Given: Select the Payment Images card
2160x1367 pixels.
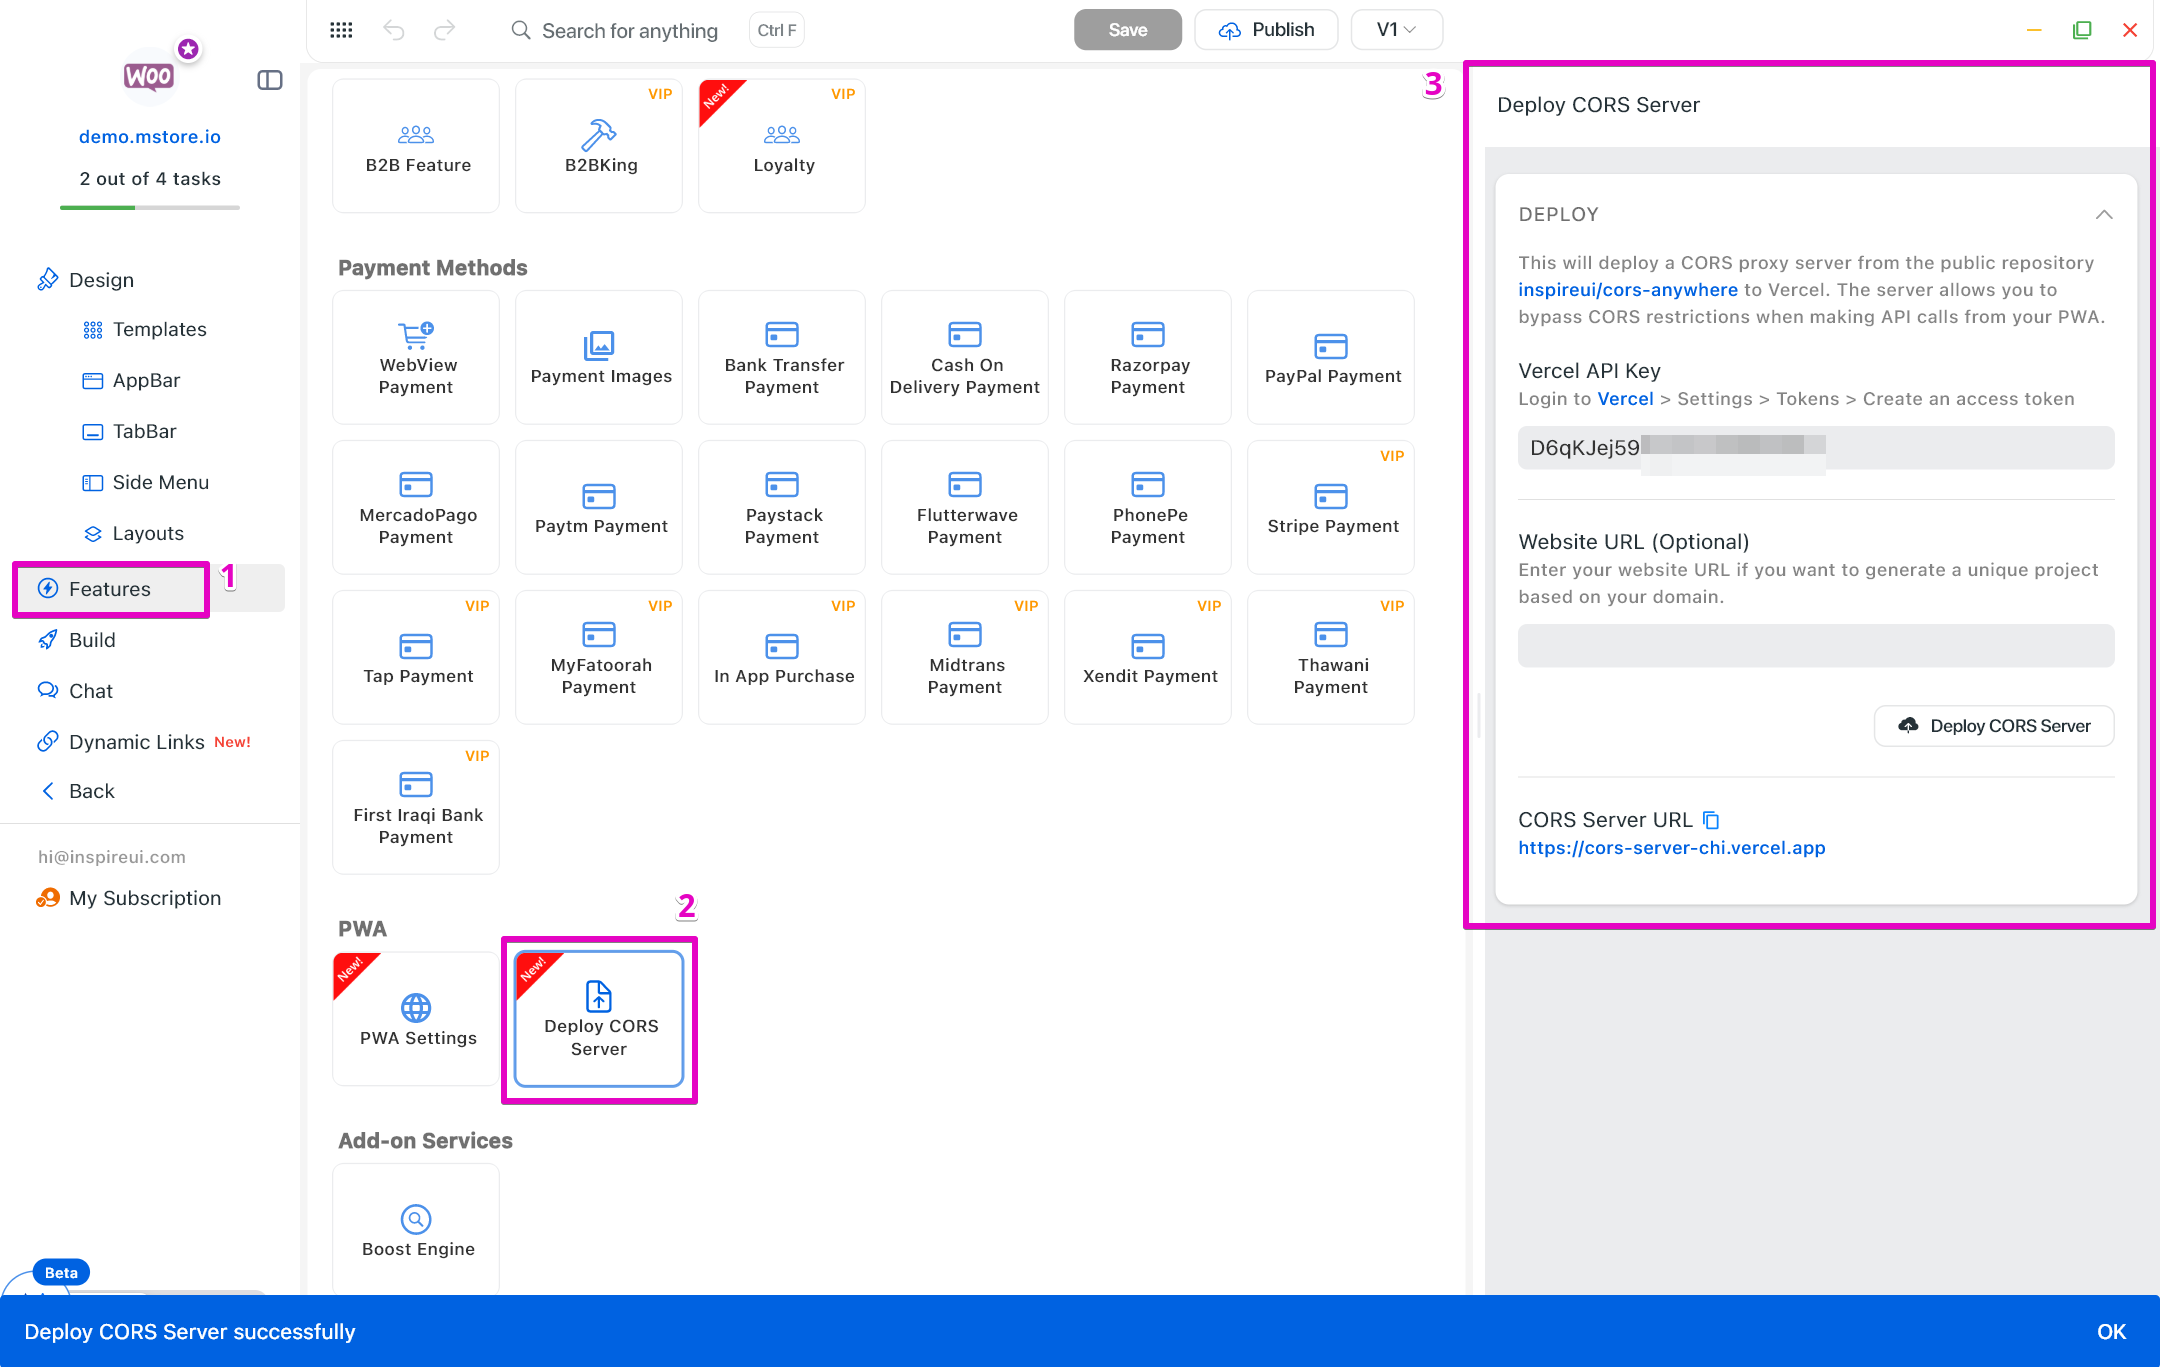Looking at the screenshot, I should (599, 357).
